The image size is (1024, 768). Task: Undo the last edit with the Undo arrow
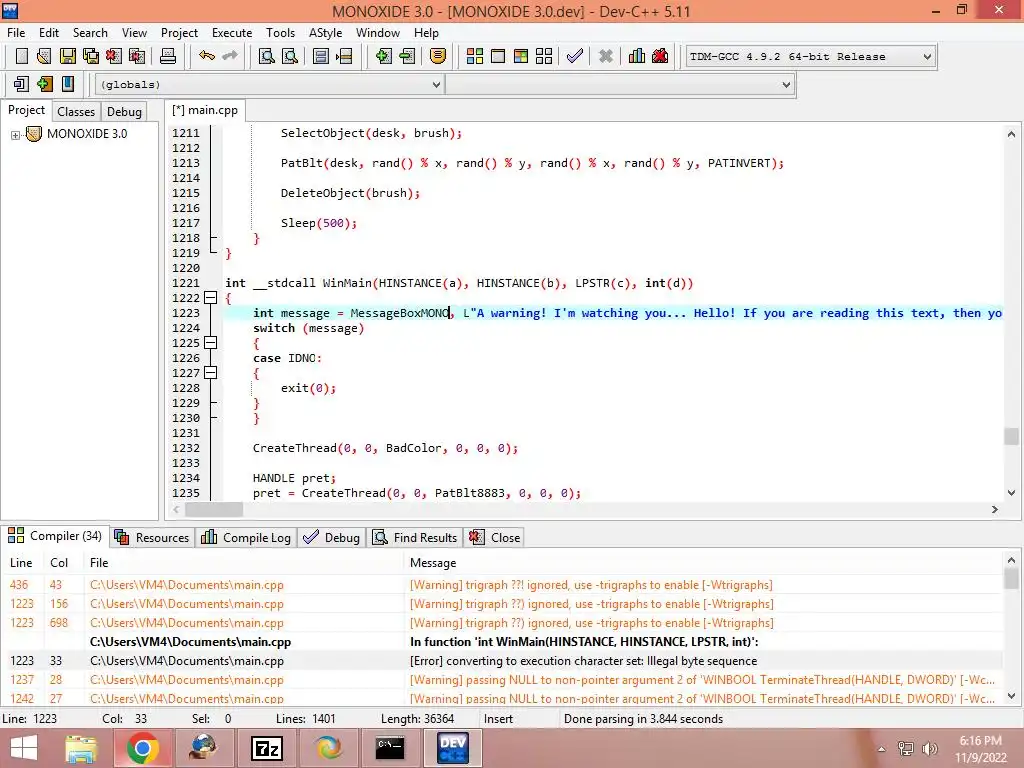[207, 56]
